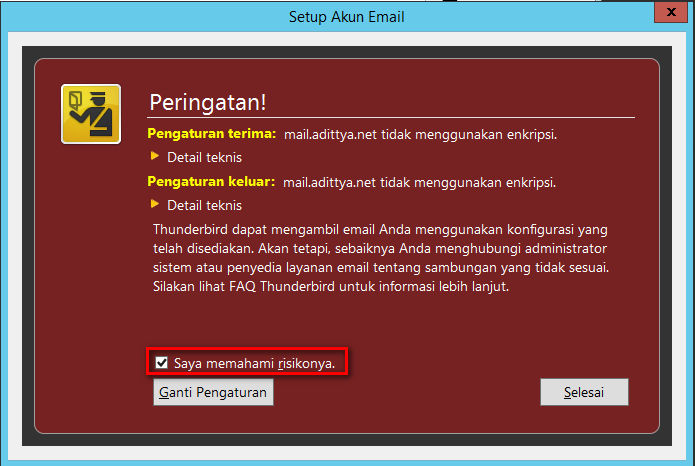Open Detail teknis text for outgoing settings
This screenshot has width=695, height=466.
pos(204,205)
